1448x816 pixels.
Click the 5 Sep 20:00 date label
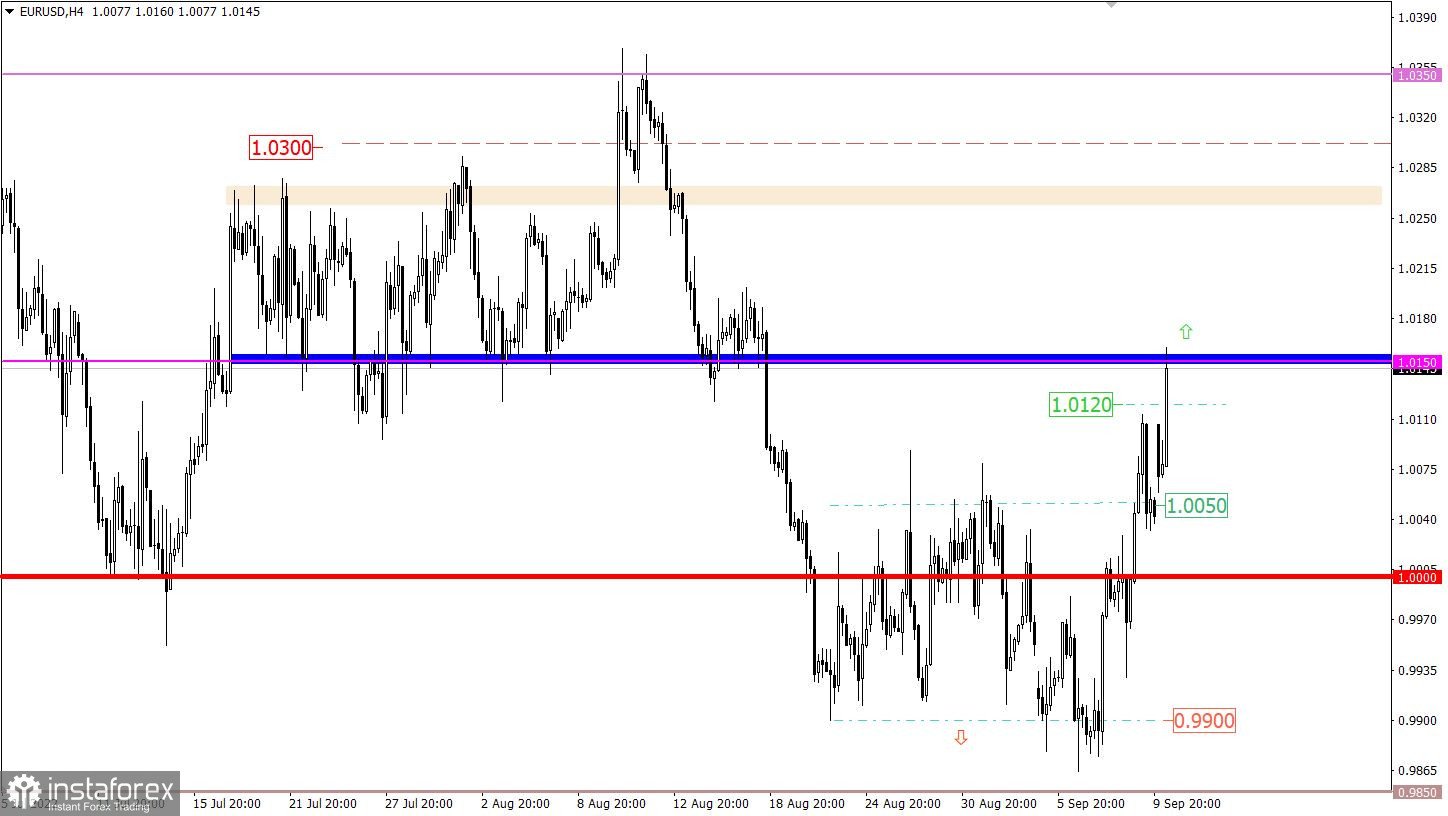1089,803
